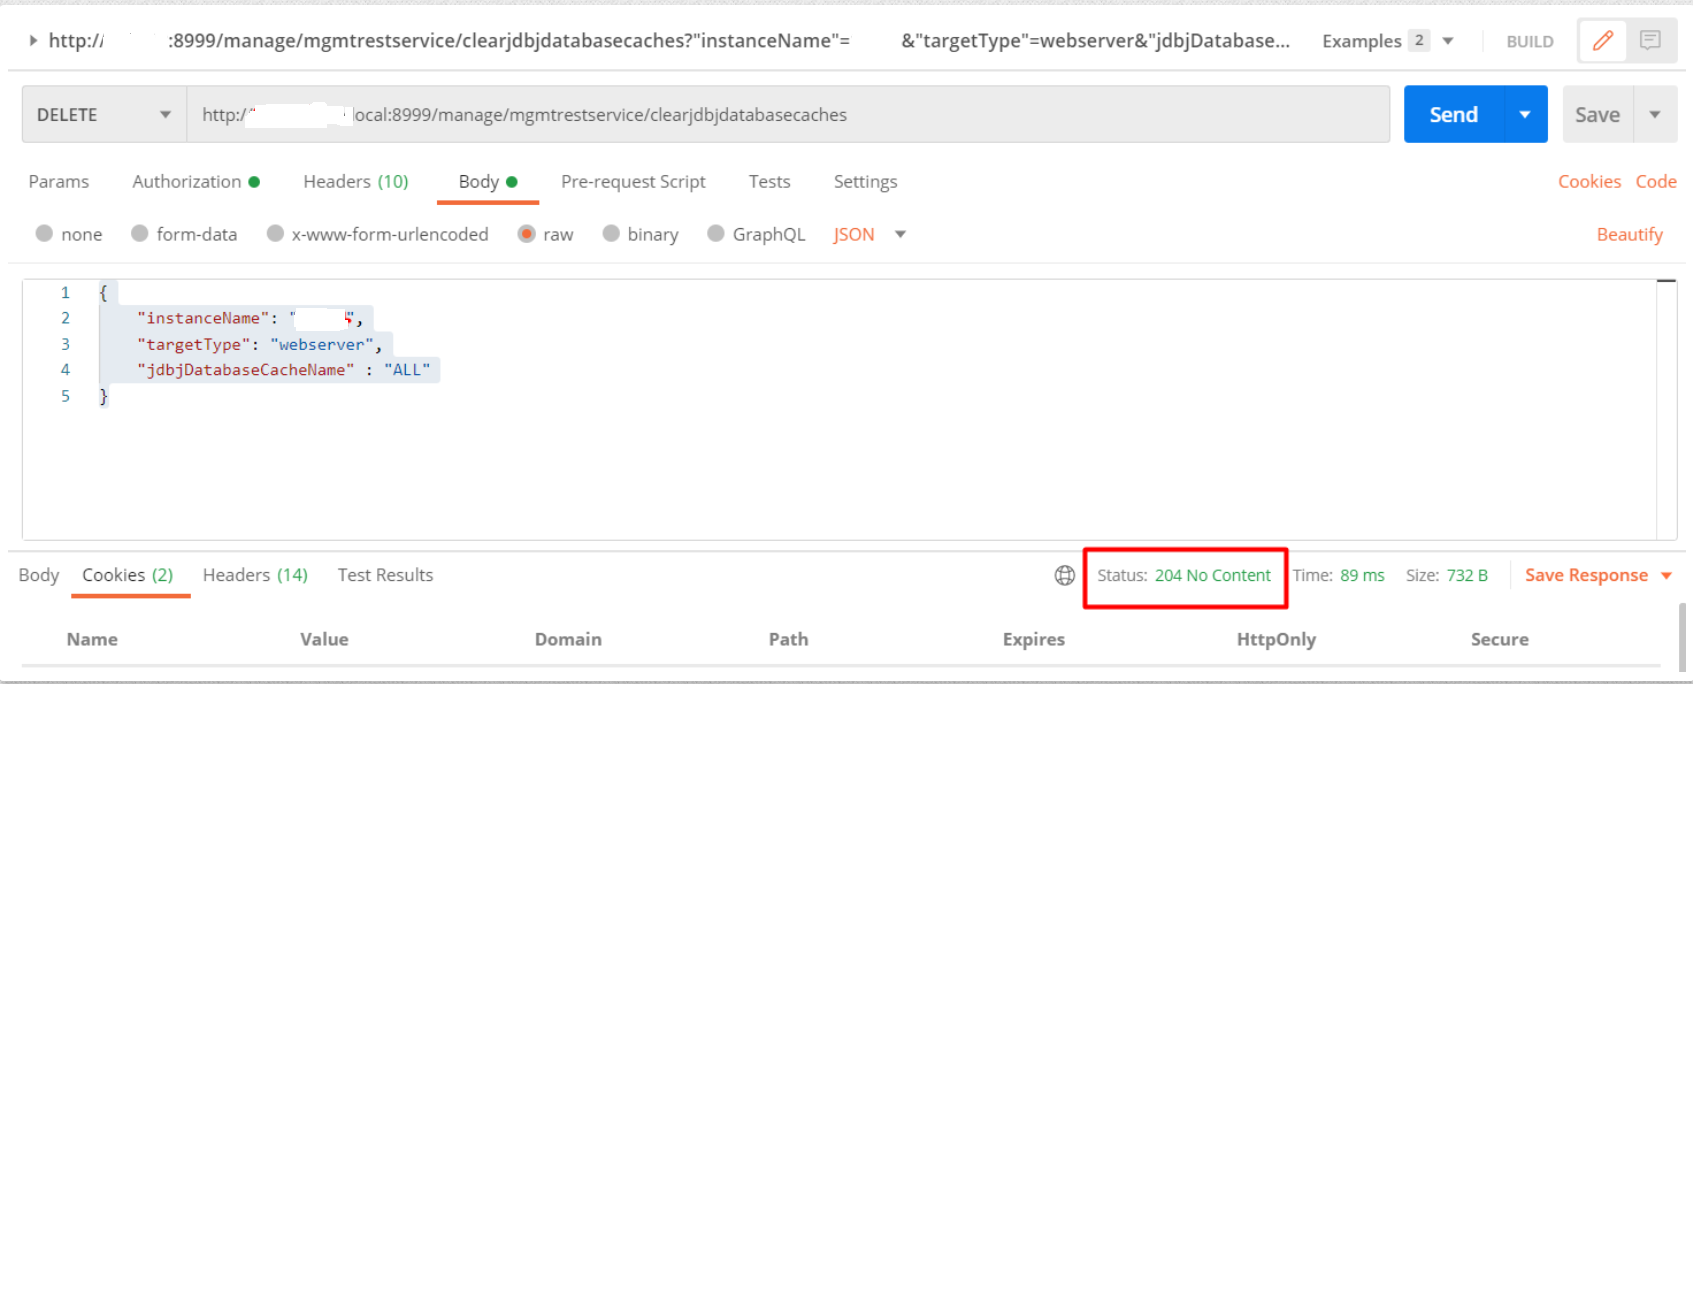Click the Domain column header

pyautogui.click(x=568, y=639)
